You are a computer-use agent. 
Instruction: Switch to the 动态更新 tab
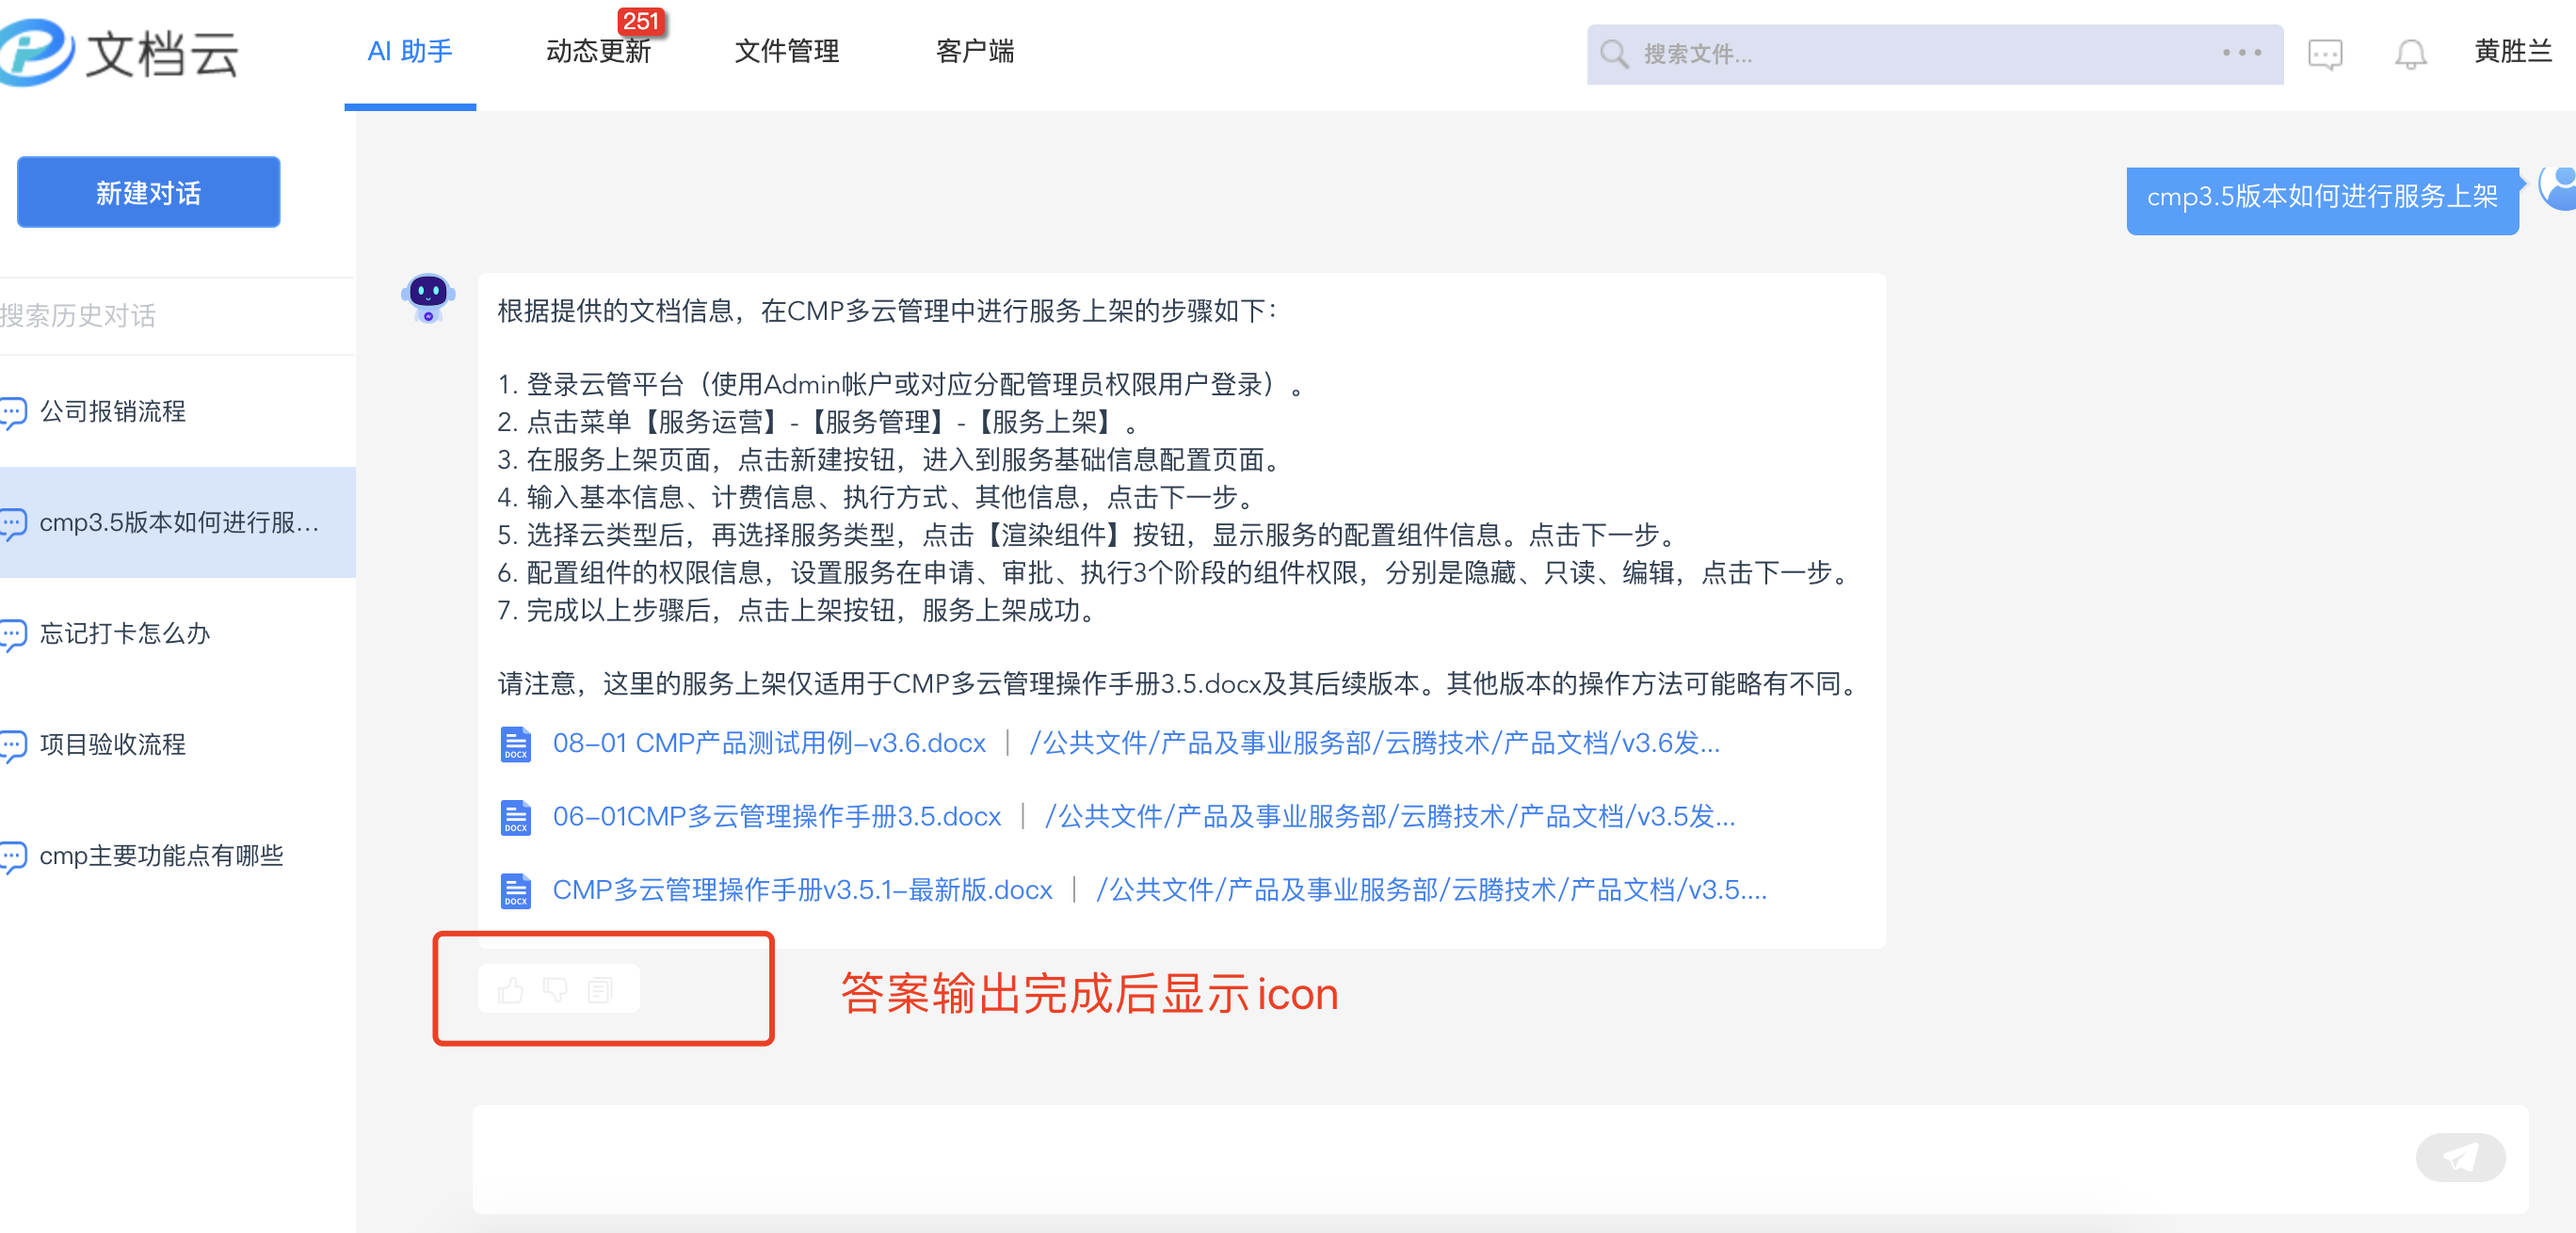pyautogui.click(x=598, y=51)
